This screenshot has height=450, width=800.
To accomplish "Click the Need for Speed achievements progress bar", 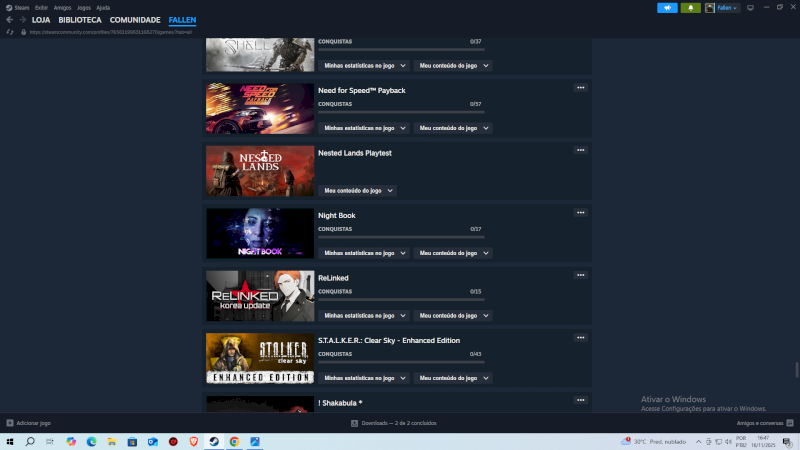I will [401, 112].
